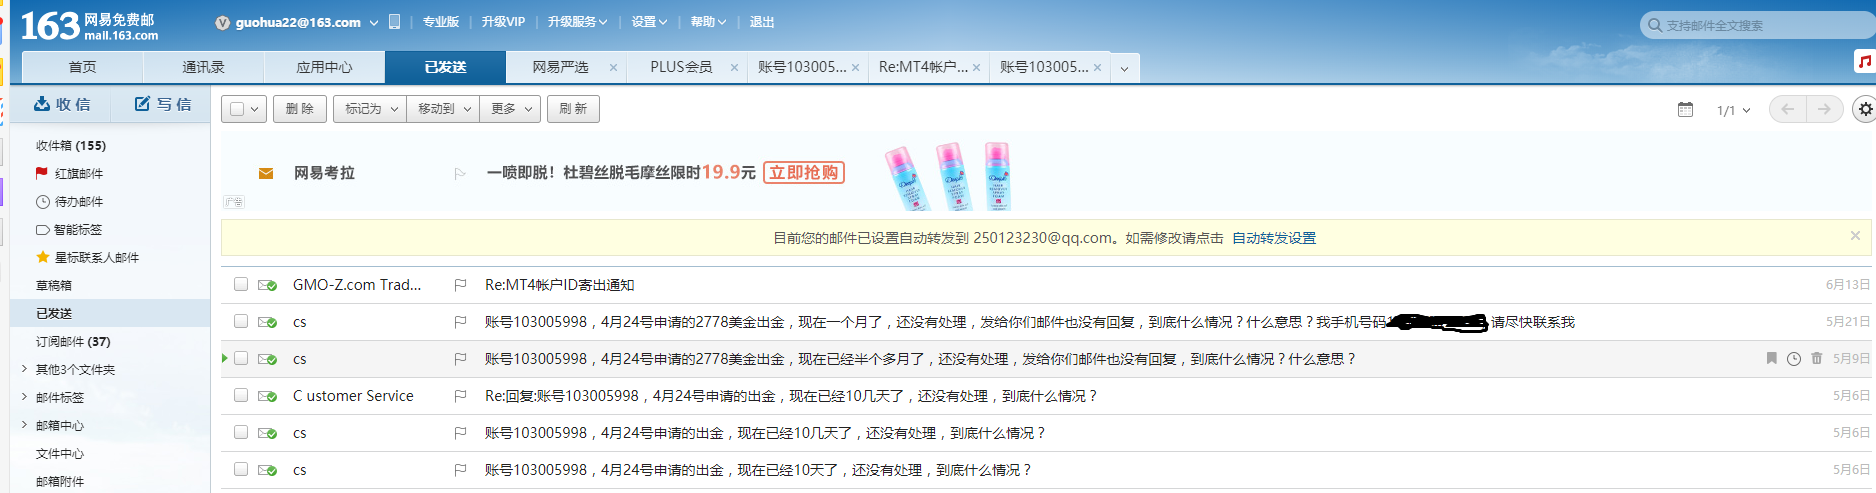The width and height of the screenshot is (1876, 493).
Task: Open the 设置 menu in header
Action: click(648, 22)
